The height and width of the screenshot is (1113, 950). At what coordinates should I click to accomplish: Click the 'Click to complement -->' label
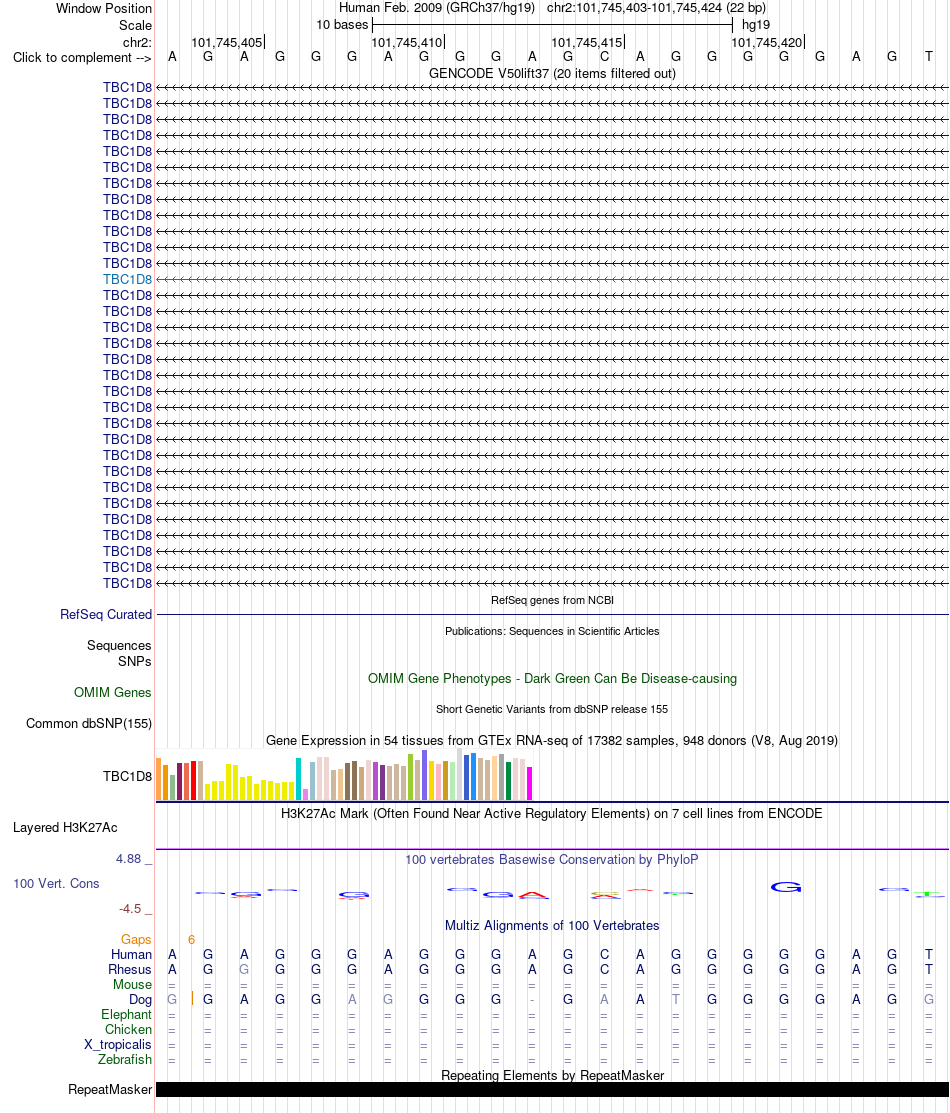(82, 57)
